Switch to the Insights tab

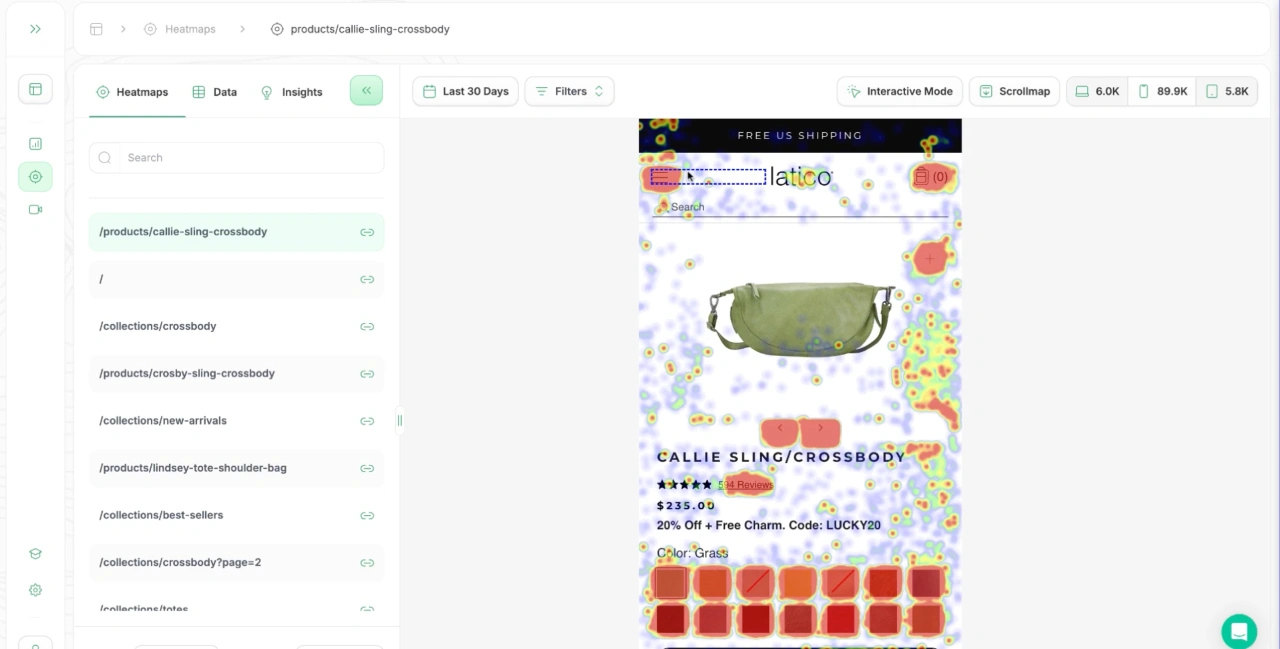(291, 92)
